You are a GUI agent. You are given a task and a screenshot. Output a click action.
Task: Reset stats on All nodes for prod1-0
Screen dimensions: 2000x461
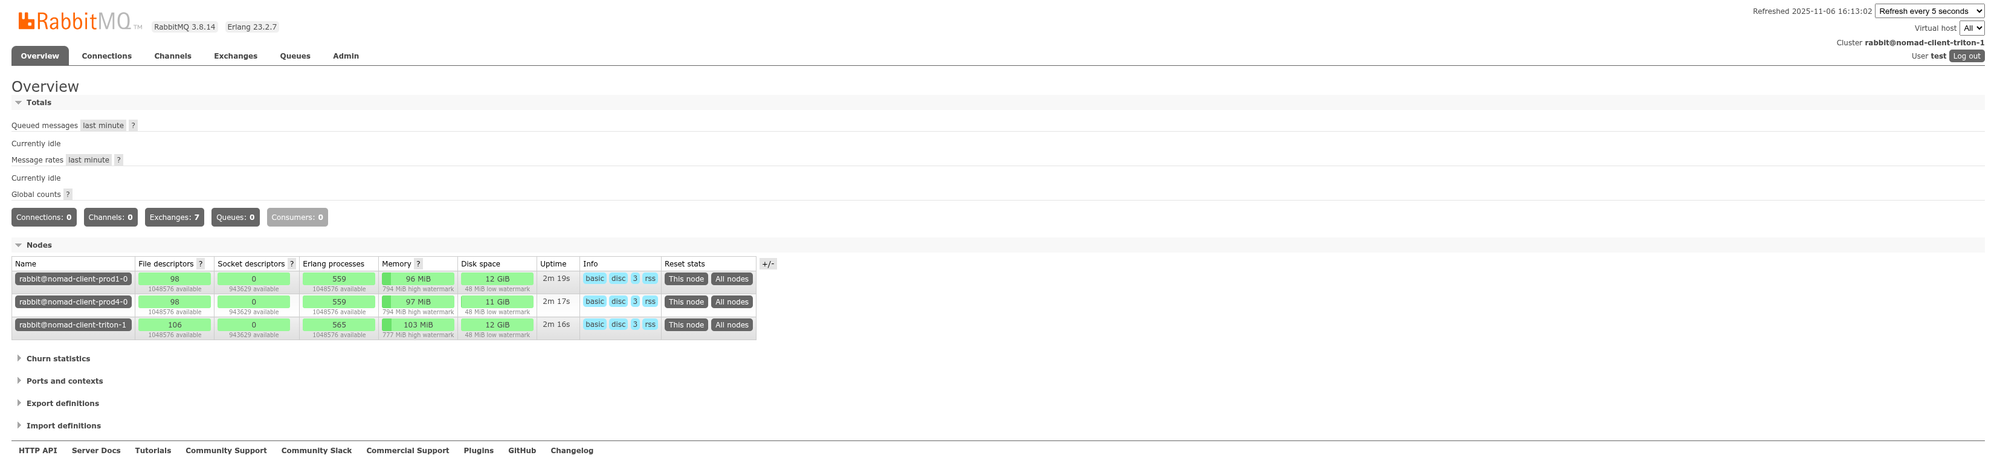pos(731,279)
